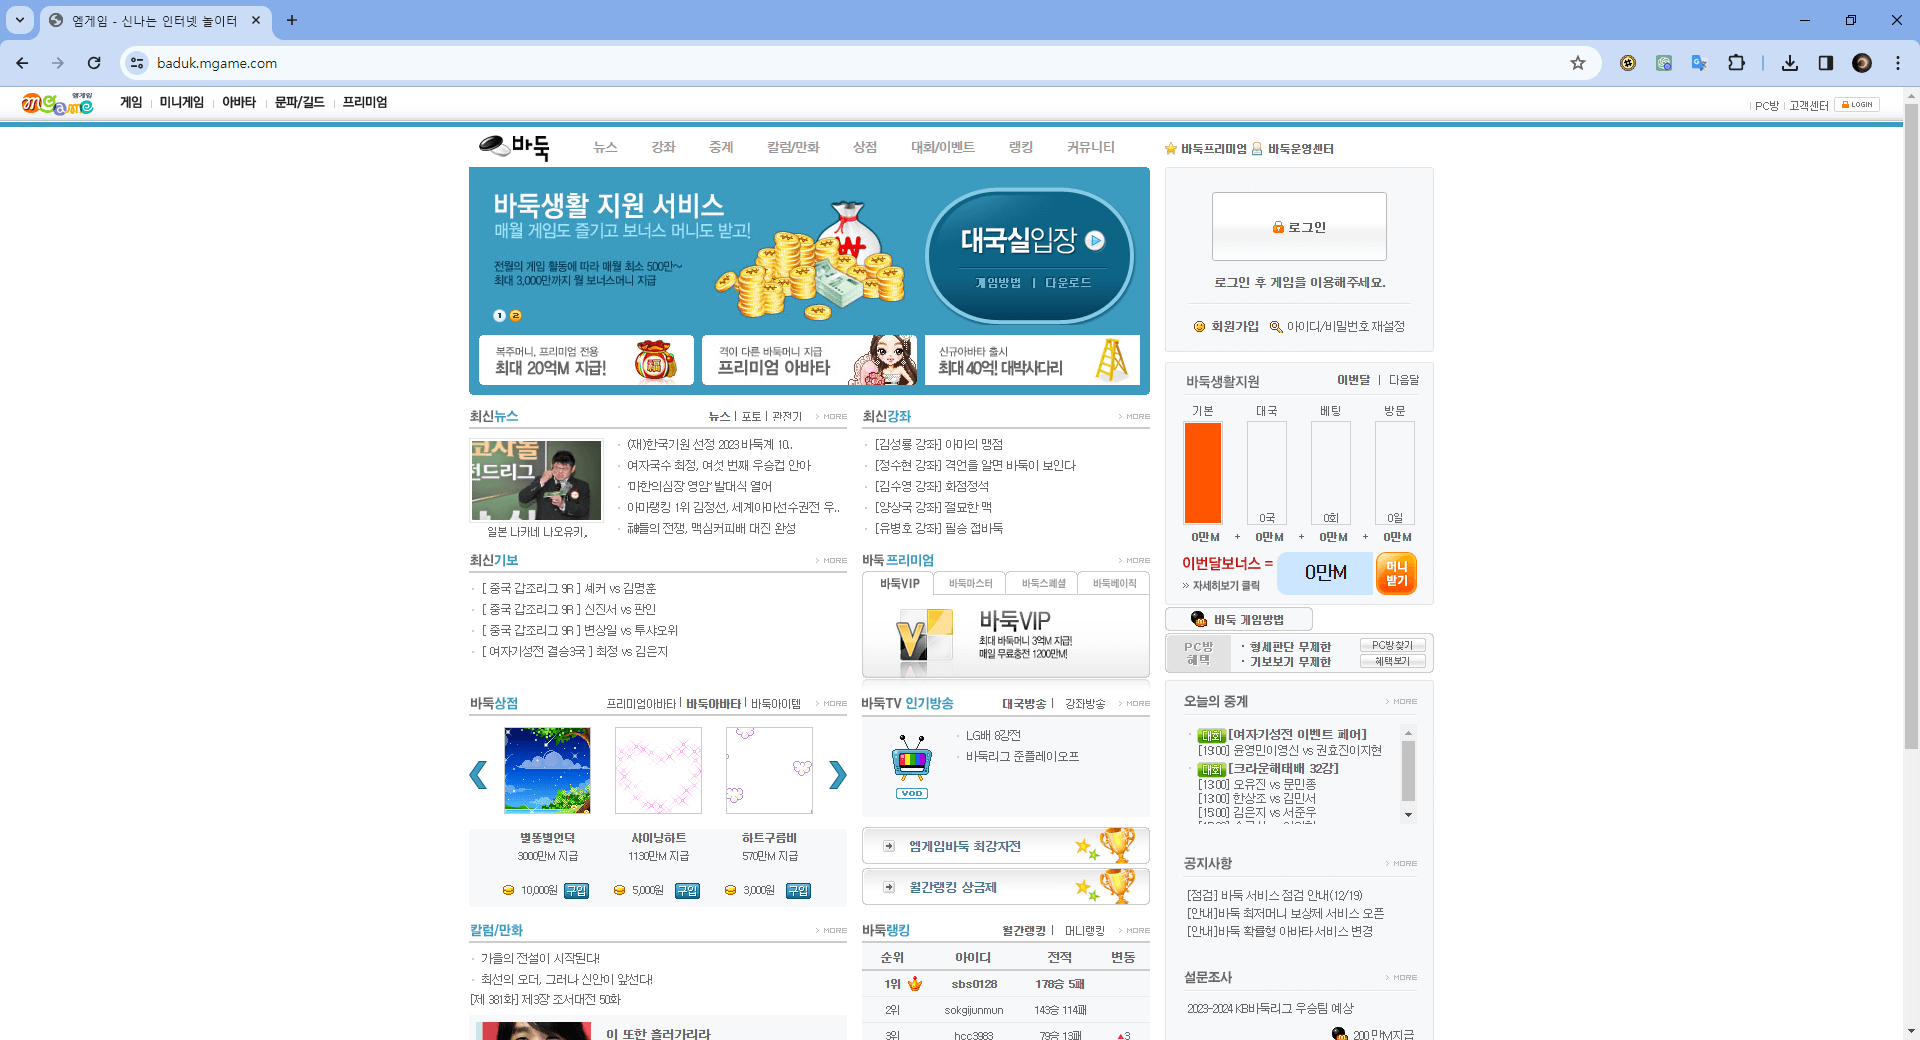Click the 아이디/비밀번호 재설정 magnifier icon
This screenshot has width=1920, height=1040.
coord(1276,327)
